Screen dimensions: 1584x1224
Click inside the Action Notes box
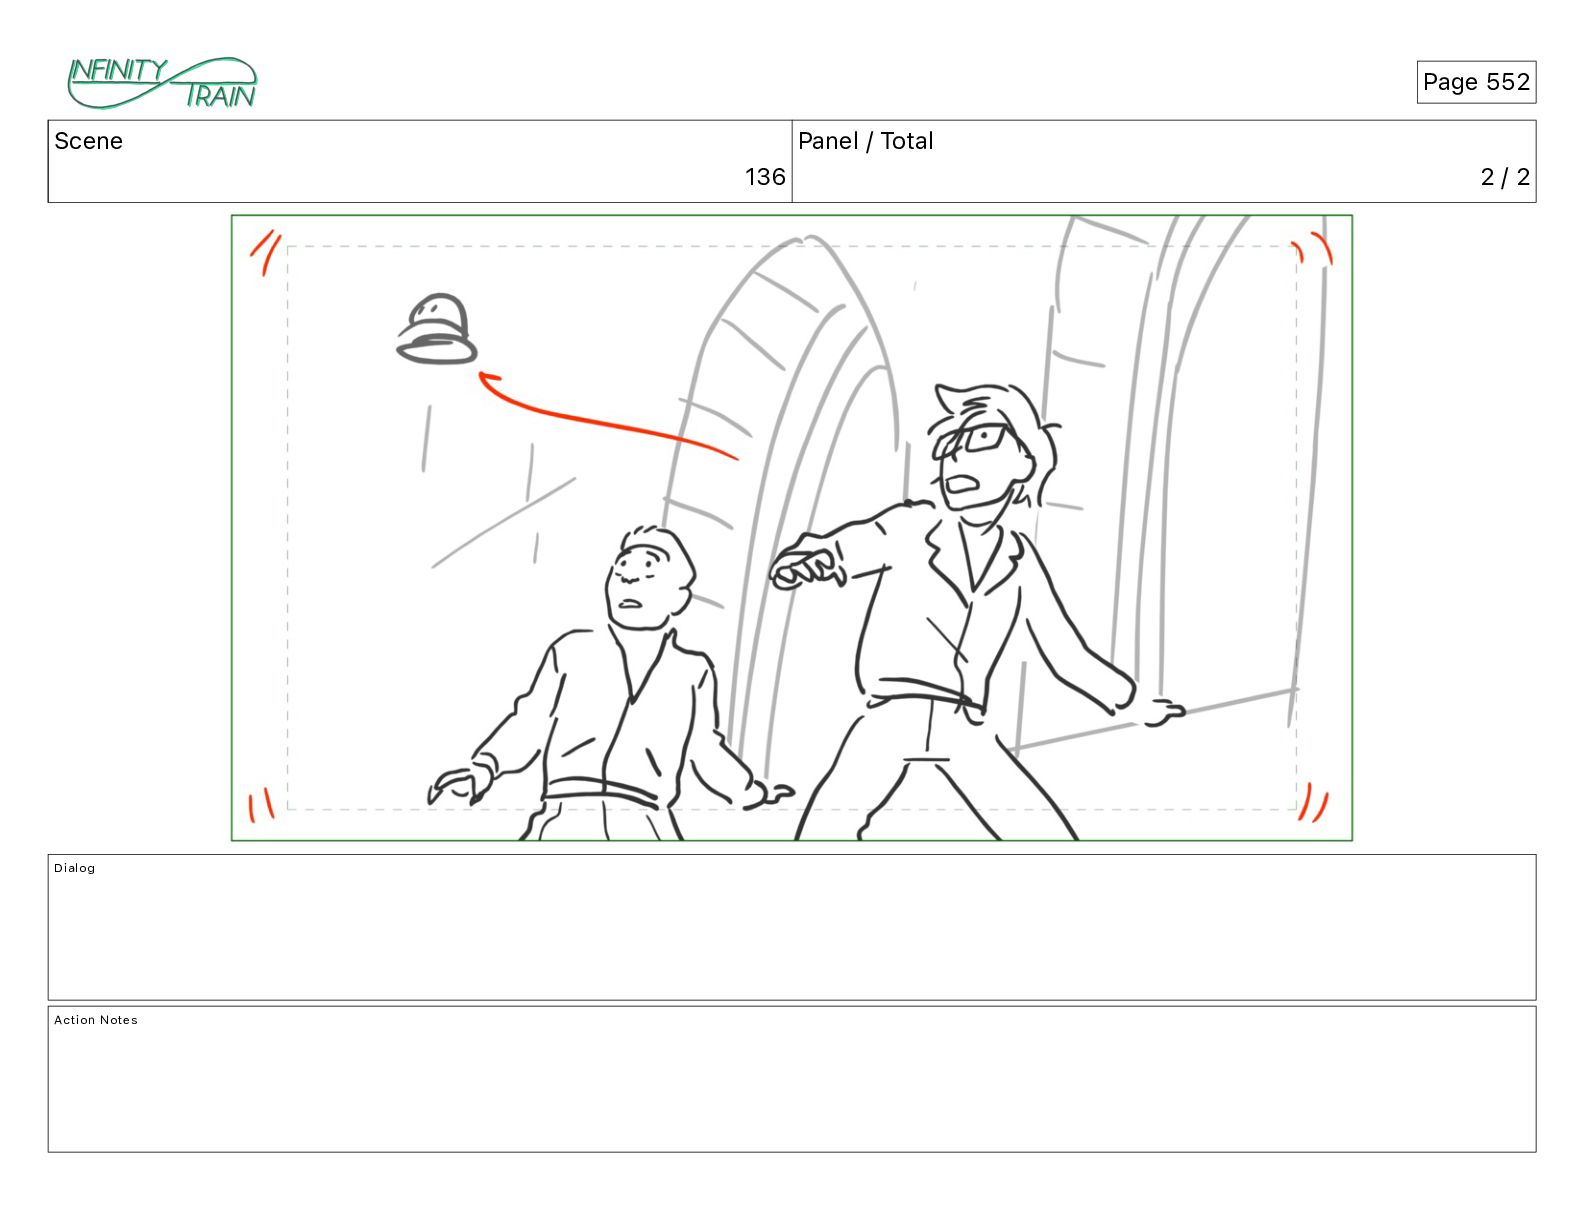point(792,1079)
